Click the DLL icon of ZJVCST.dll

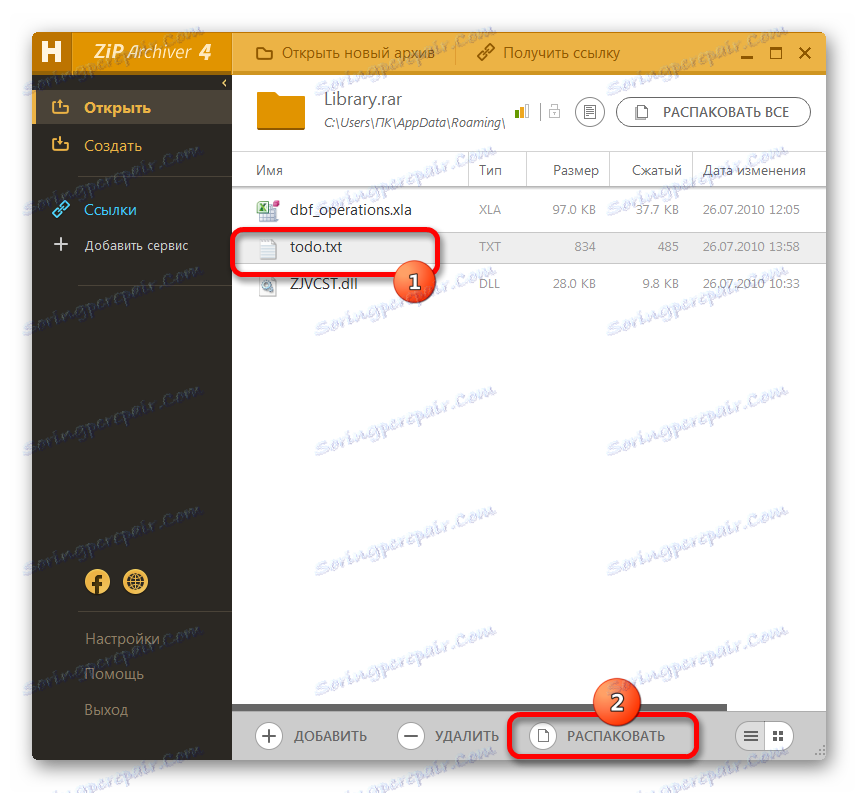tap(268, 286)
